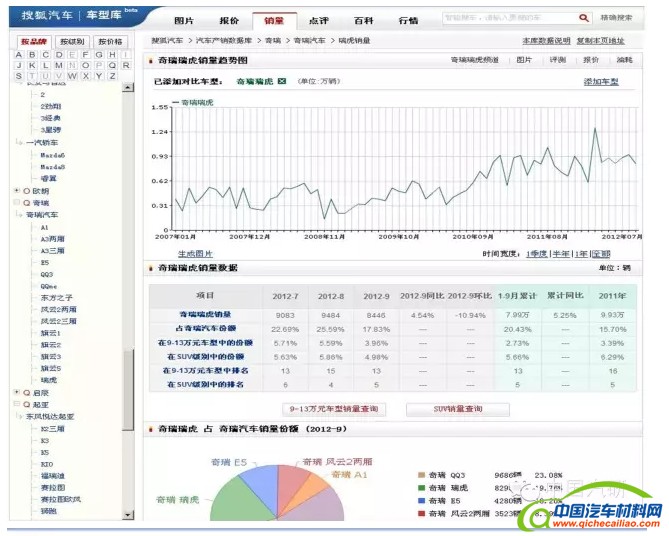Filter brands by letter K
This screenshot has width=669, height=536.
[x=32, y=65]
